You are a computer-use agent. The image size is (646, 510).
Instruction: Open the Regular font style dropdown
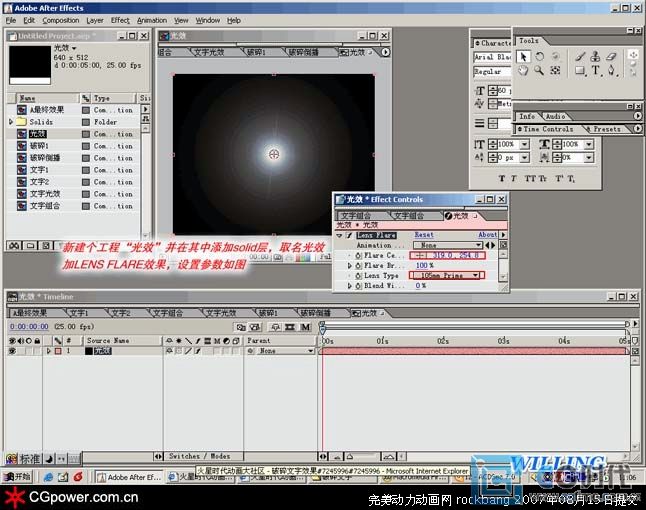492,72
